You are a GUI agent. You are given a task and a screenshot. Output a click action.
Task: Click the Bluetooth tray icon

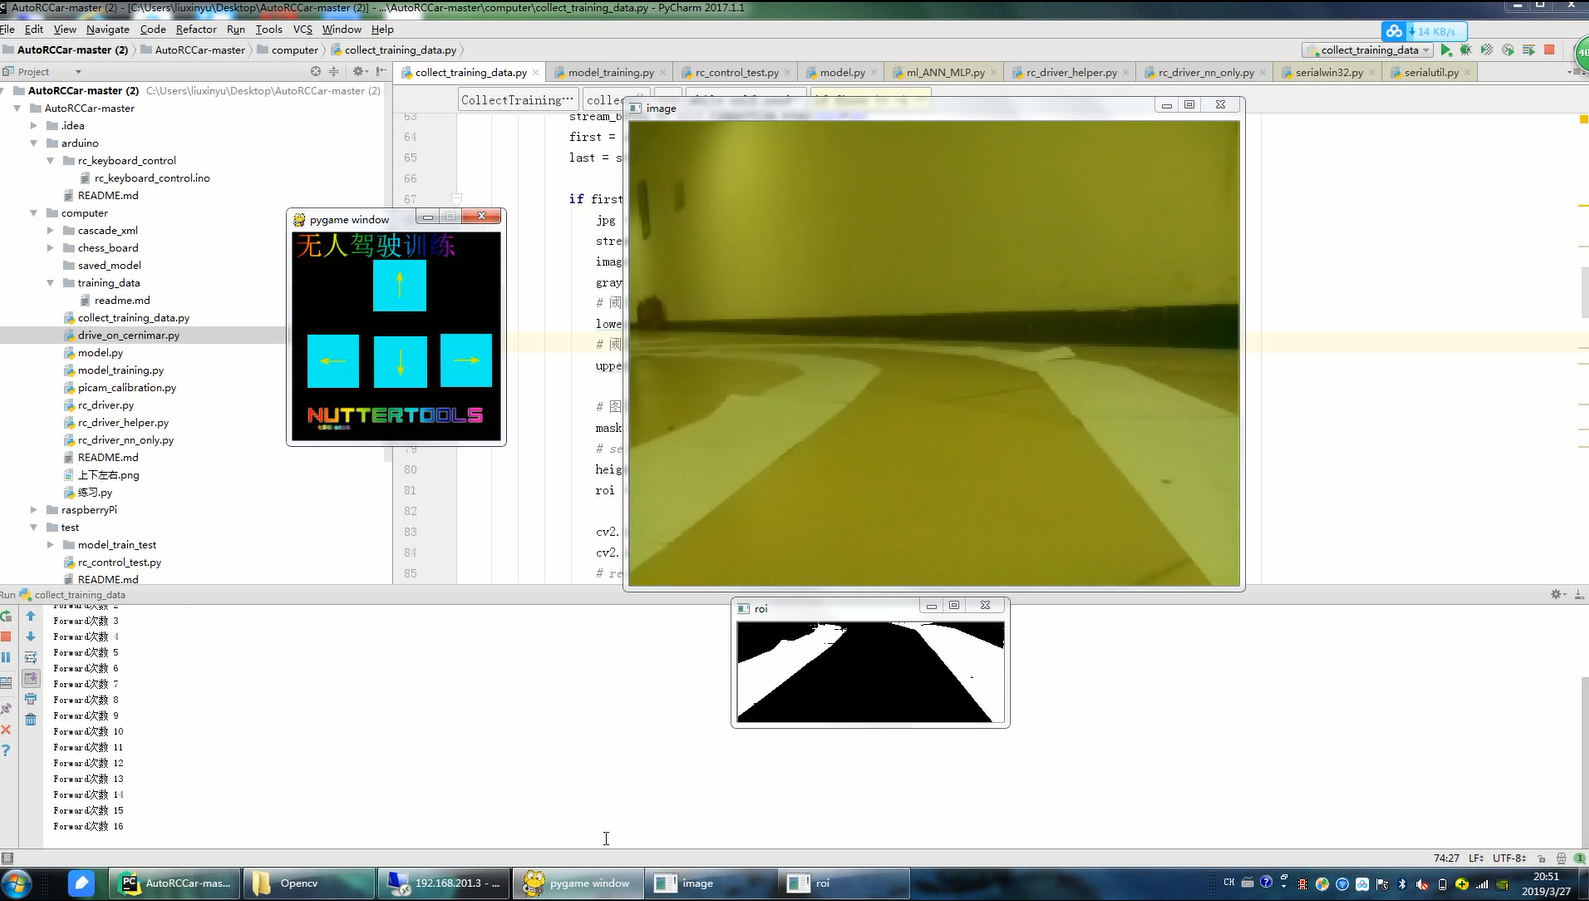tap(1402, 884)
